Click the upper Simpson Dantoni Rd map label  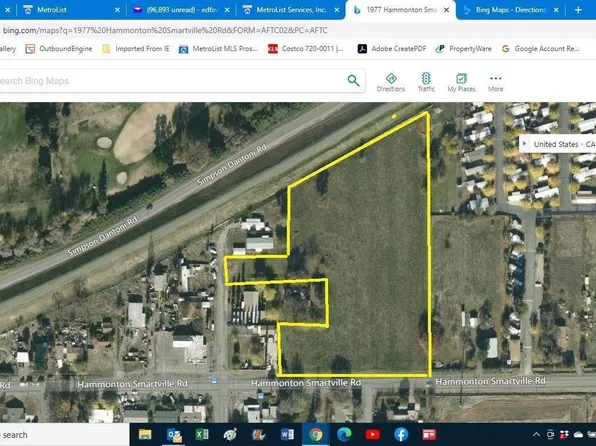tap(232, 165)
